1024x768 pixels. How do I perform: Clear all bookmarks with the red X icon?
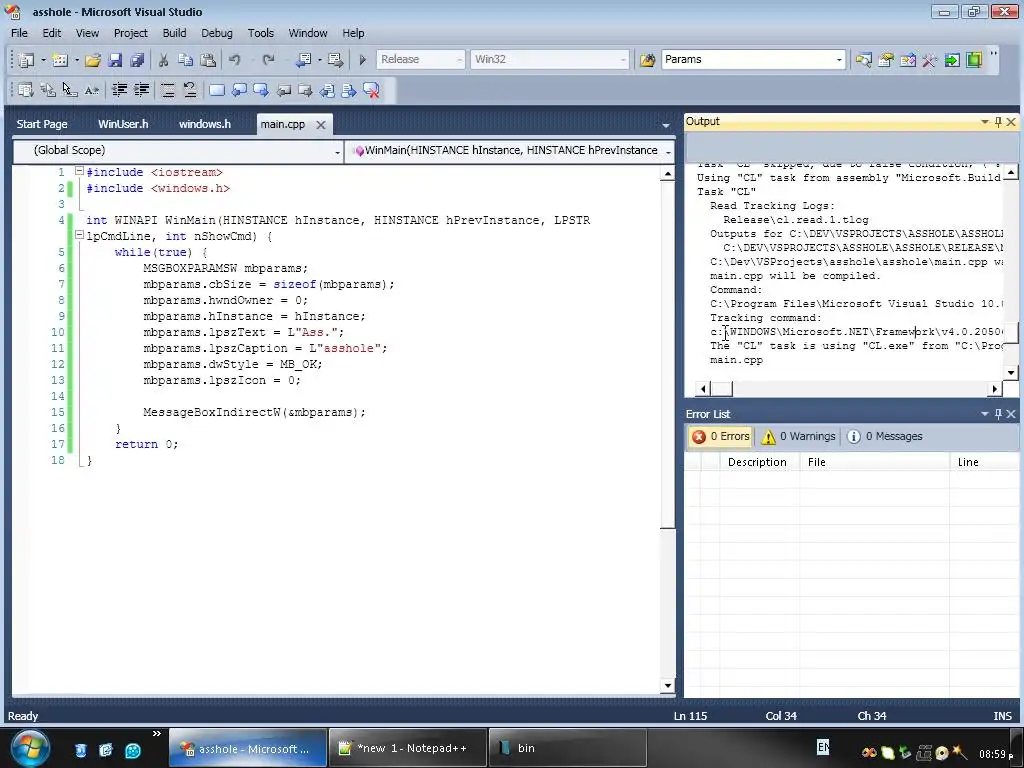pyautogui.click(x=371, y=90)
